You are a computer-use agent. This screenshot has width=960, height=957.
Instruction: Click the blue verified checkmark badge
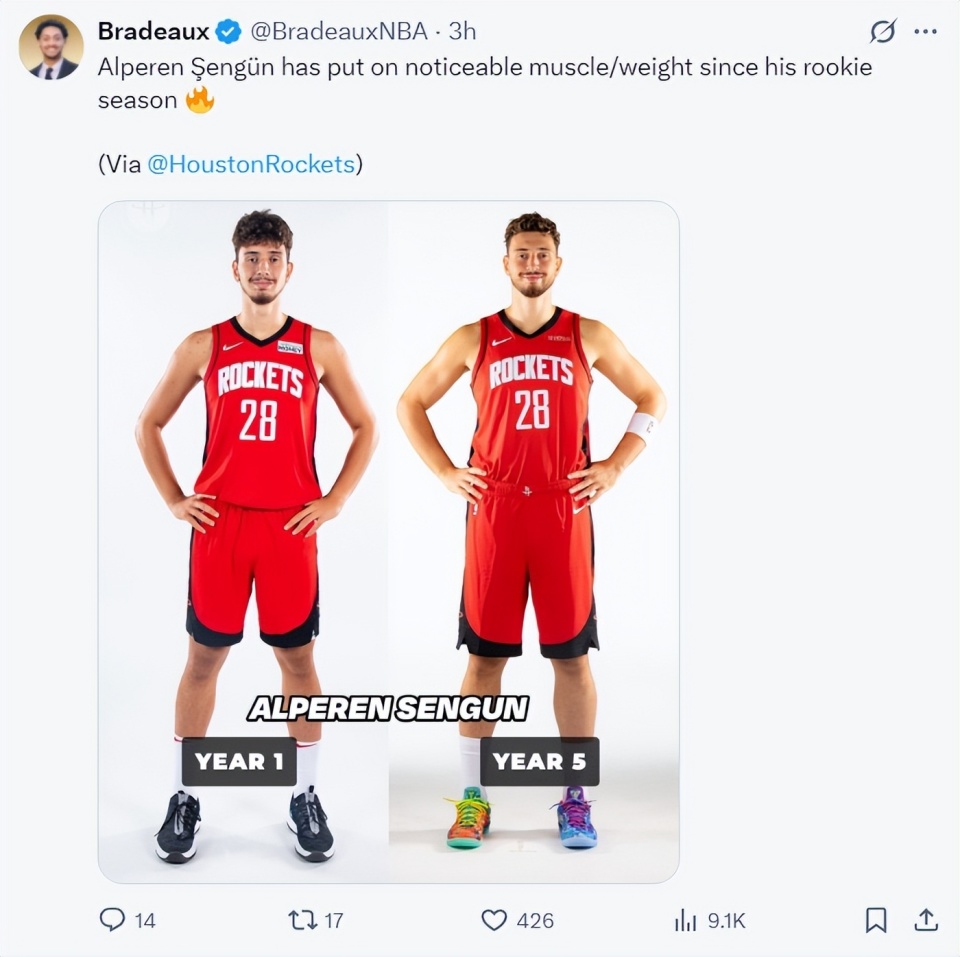pyautogui.click(x=229, y=32)
